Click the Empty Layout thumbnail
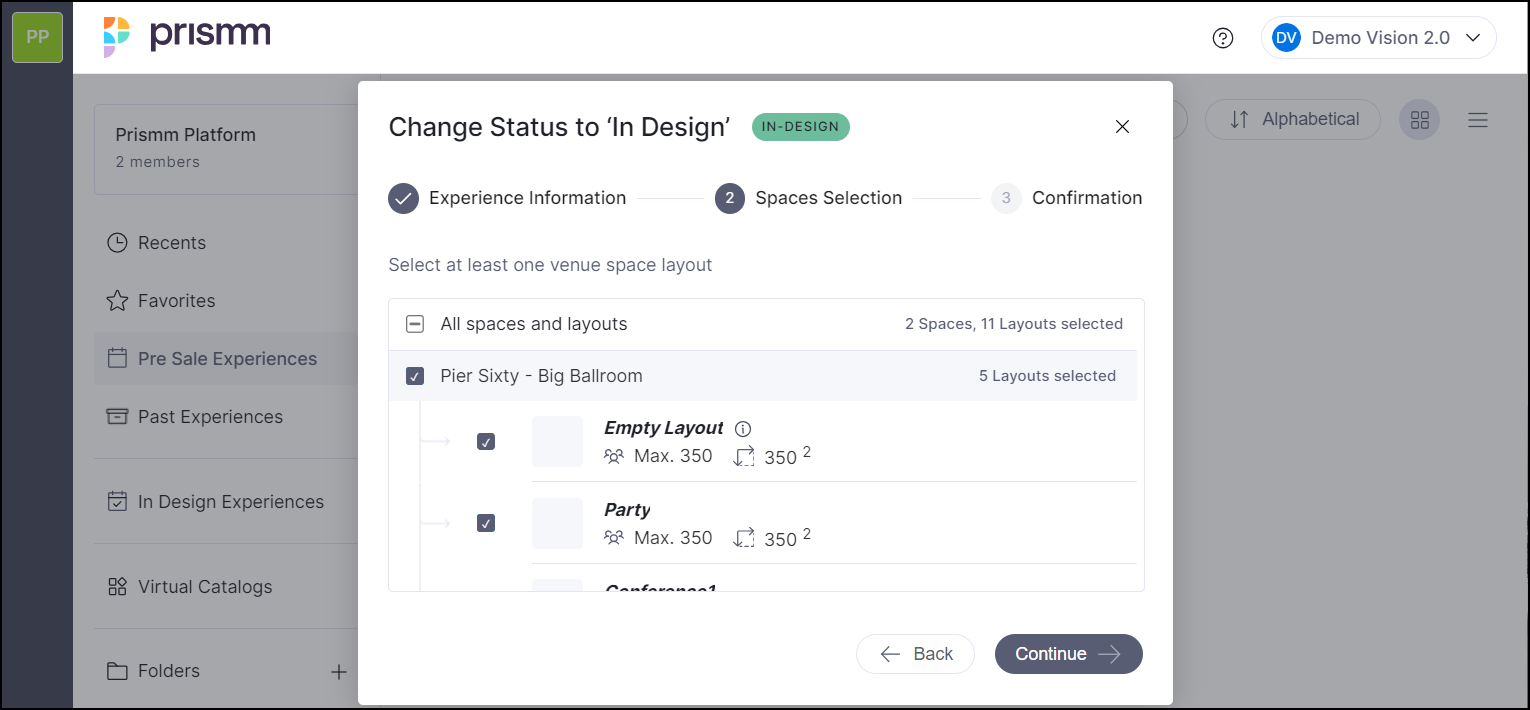The image size is (1530, 710). click(x=557, y=442)
